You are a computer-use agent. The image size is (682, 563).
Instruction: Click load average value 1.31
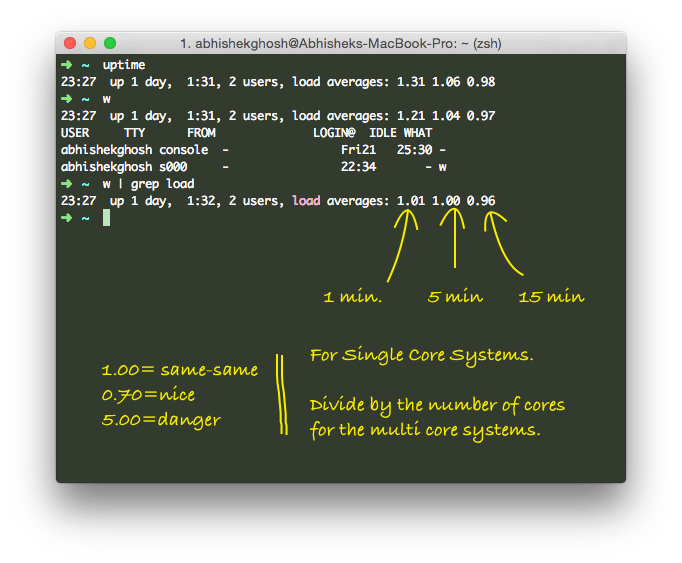(411, 82)
